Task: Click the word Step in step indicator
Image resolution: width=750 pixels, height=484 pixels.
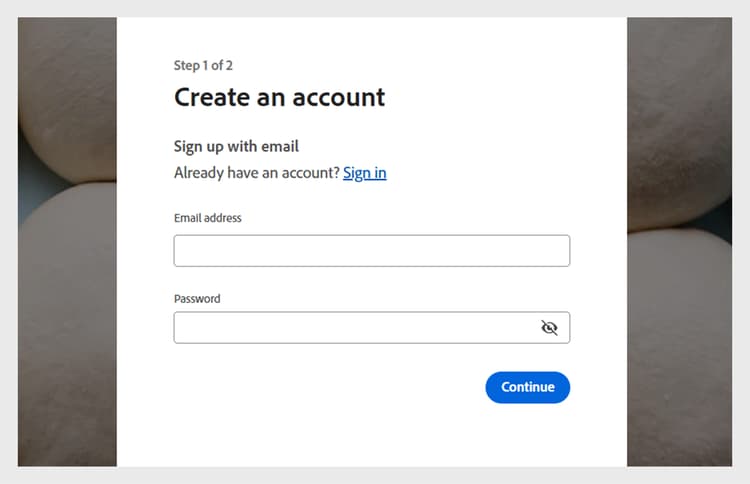Action: point(186,66)
